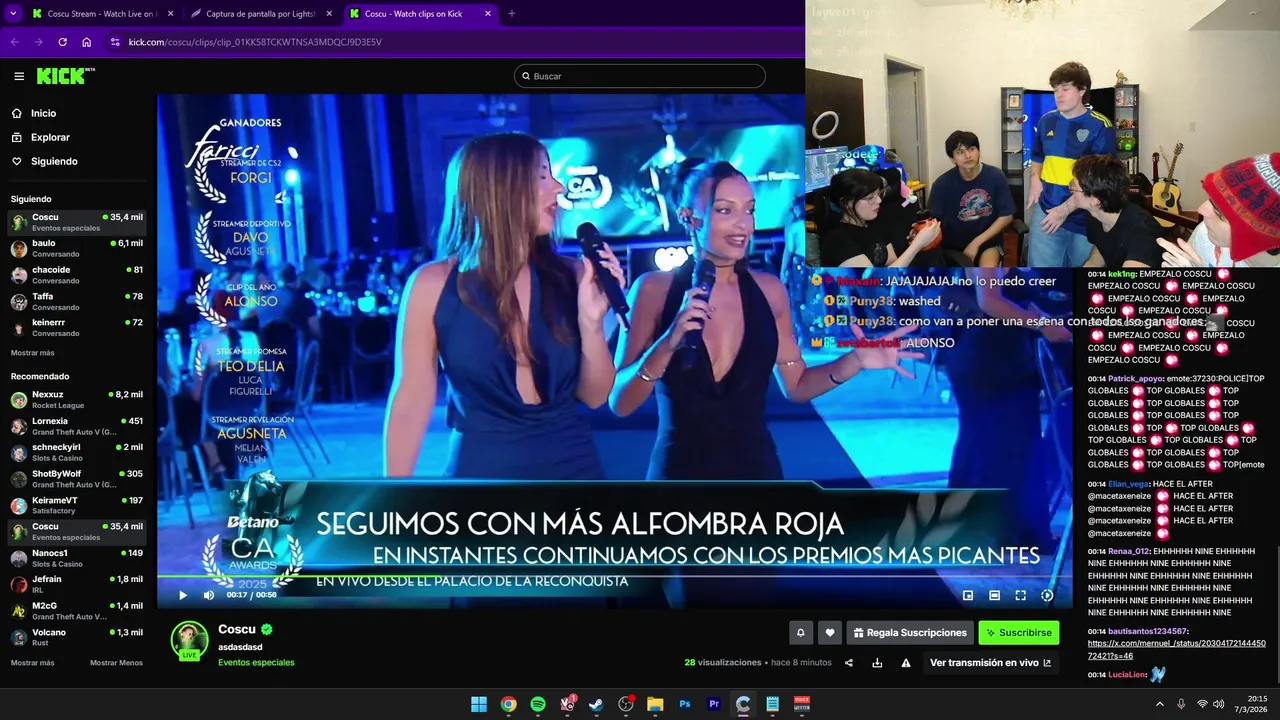Download the clip
This screenshot has width=1280, height=720.
877,662
